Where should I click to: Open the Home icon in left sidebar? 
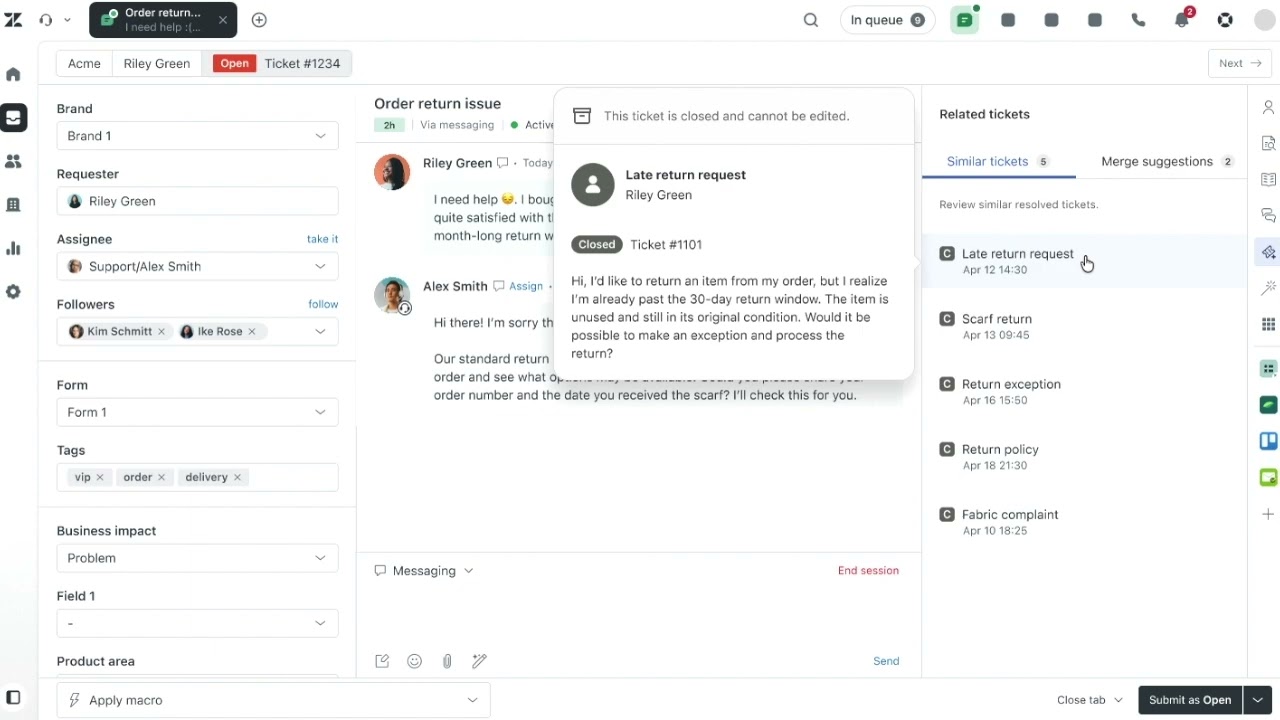coord(13,74)
